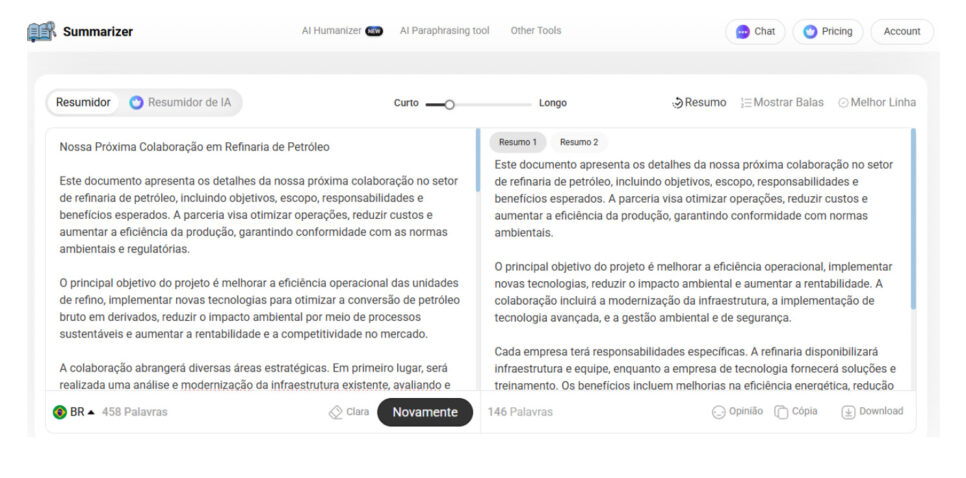The width and height of the screenshot is (966, 478).
Task: Select the Resumo 1 tab
Action: pyautogui.click(x=518, y=142)
